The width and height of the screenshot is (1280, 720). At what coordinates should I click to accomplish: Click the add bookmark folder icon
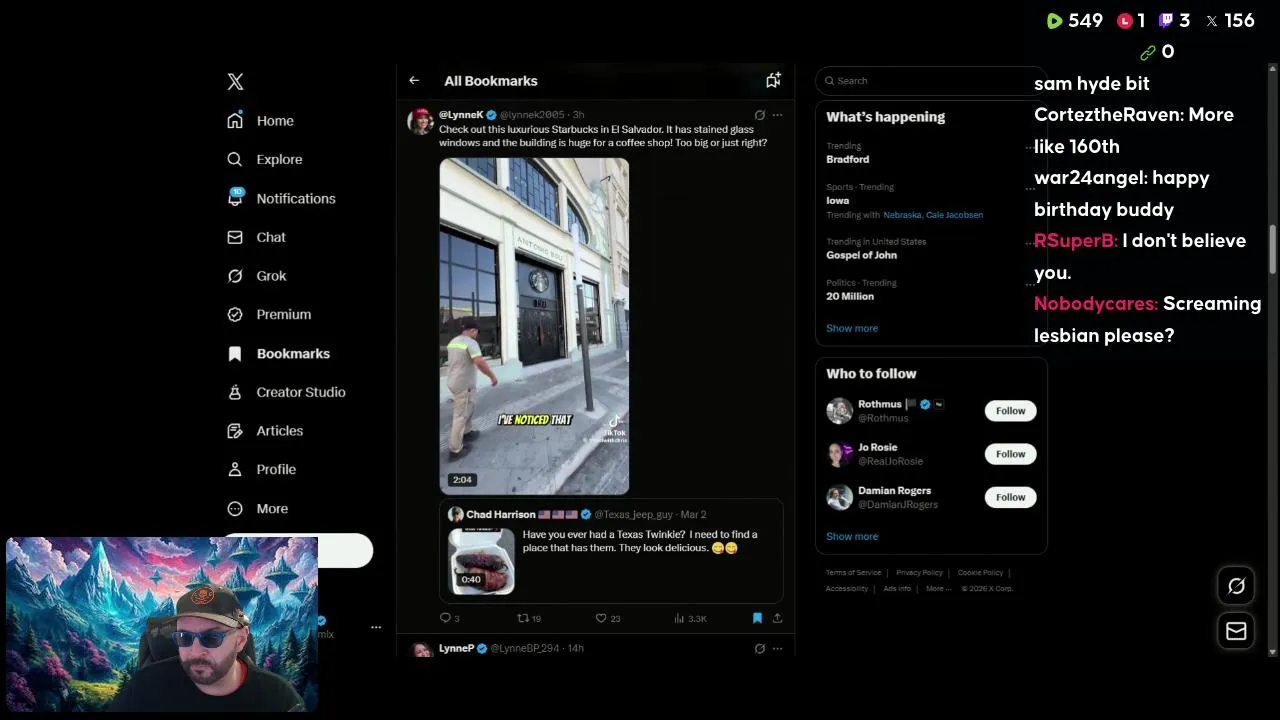tap(773, 80)
